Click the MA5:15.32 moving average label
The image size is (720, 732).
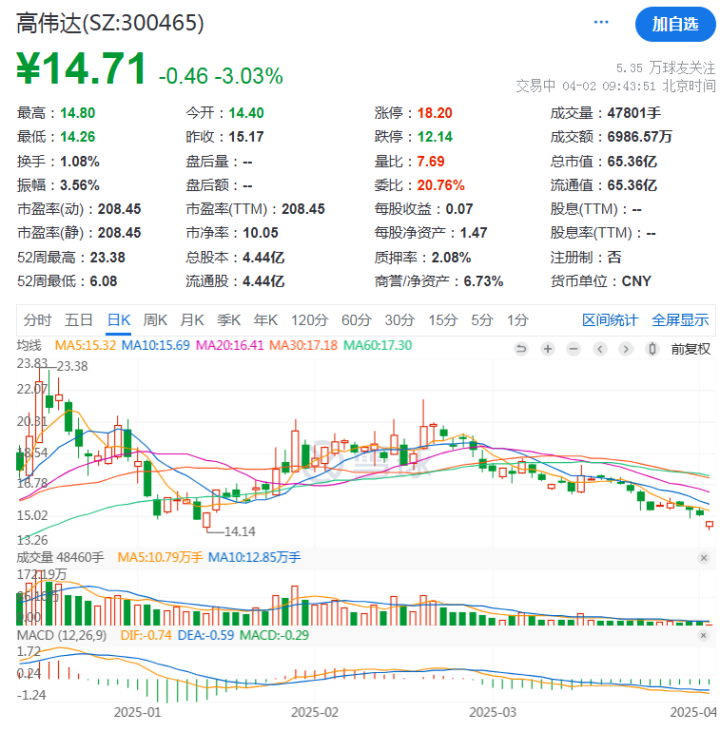(x=85, y=345)
